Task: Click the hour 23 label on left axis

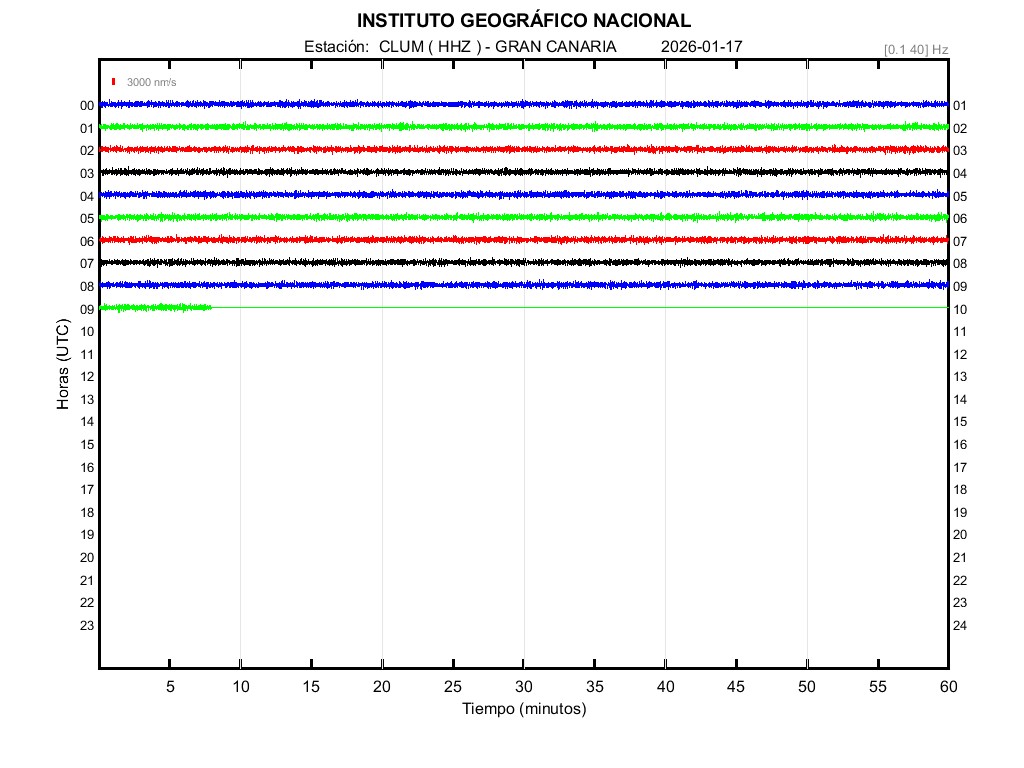Action: [87, 626]
